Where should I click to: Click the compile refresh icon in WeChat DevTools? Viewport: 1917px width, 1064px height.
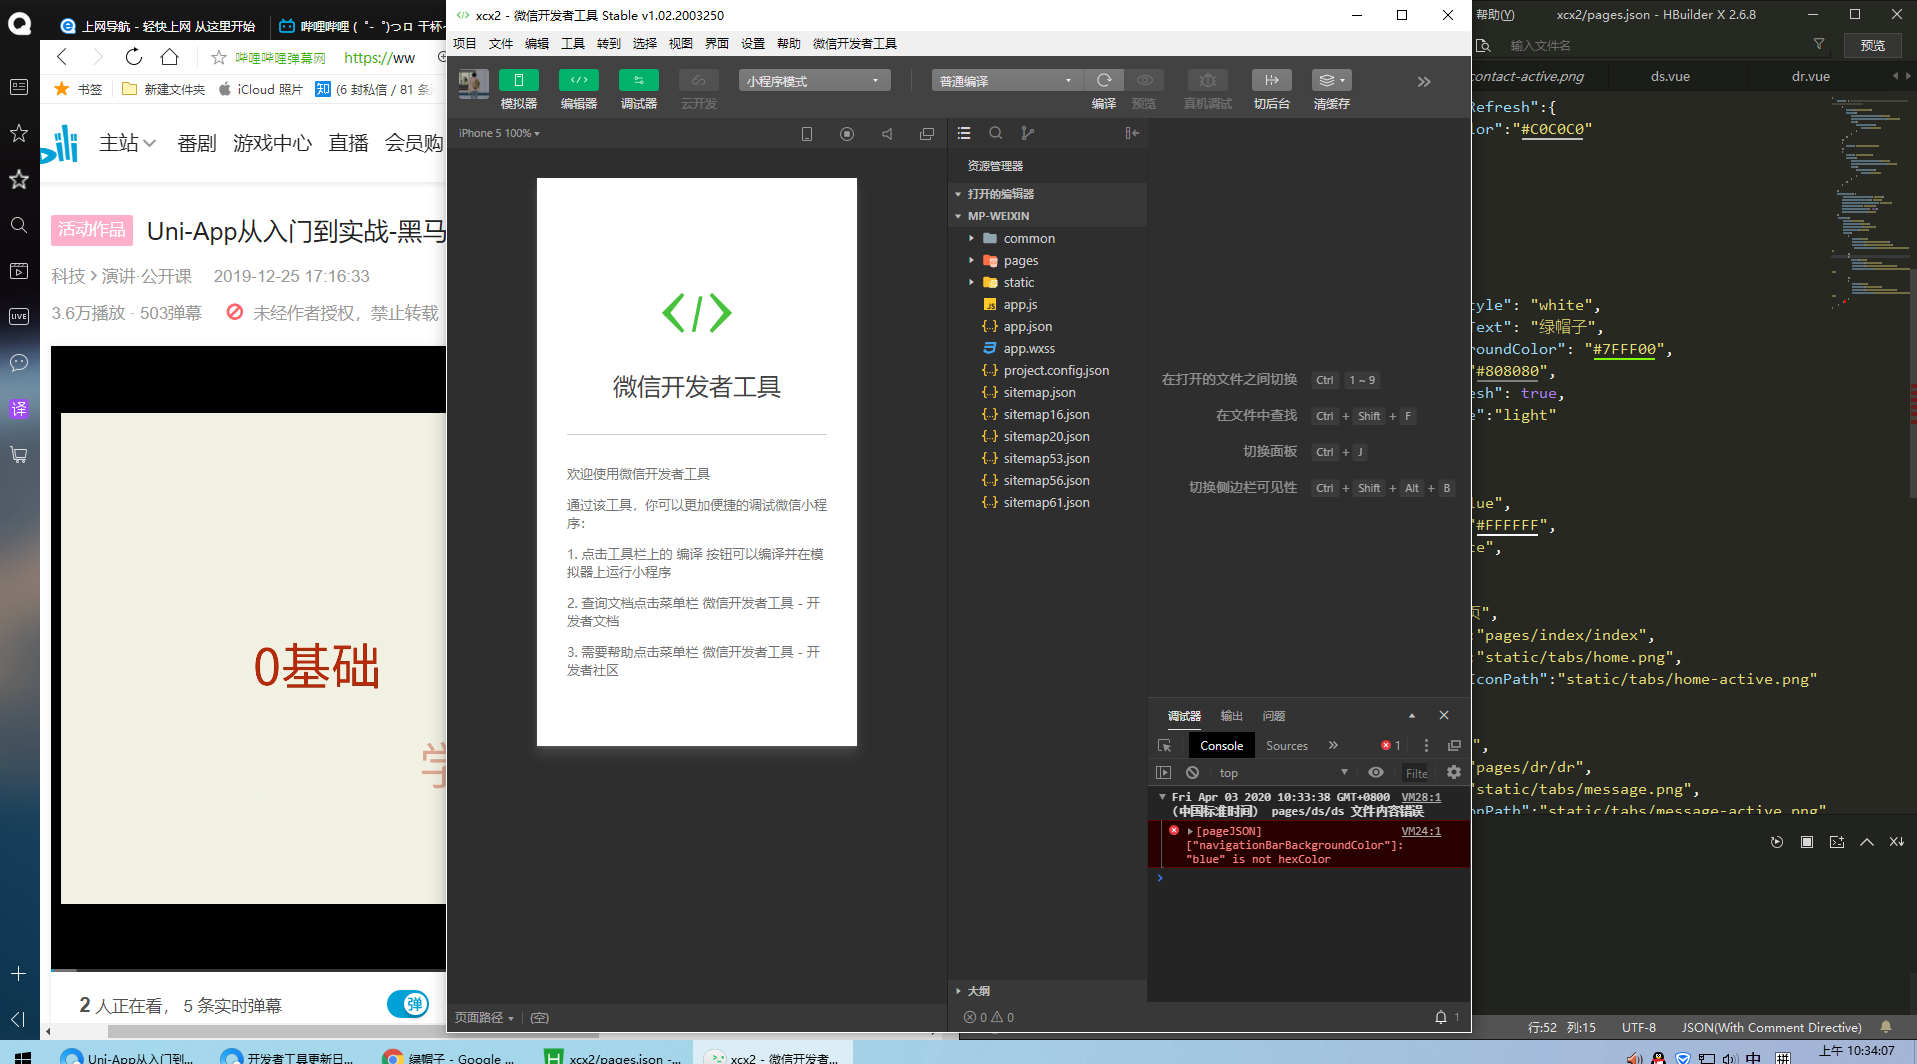[1104, 80]
